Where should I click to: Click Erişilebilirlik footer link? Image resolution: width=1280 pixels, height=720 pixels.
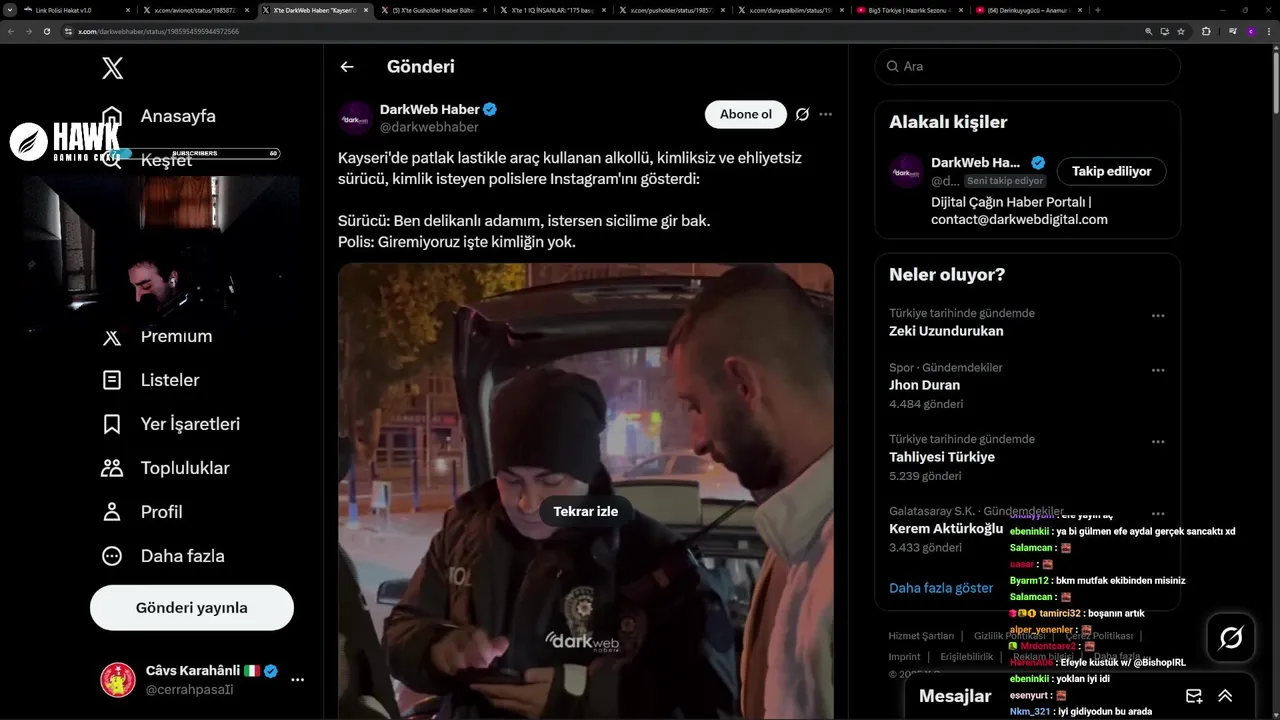967,657
